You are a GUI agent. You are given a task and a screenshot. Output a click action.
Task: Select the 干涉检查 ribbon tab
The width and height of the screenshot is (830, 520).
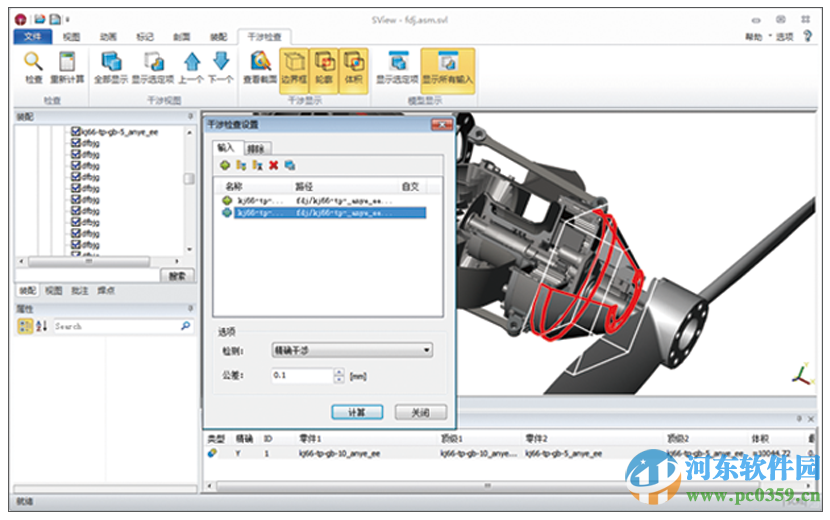265,37
